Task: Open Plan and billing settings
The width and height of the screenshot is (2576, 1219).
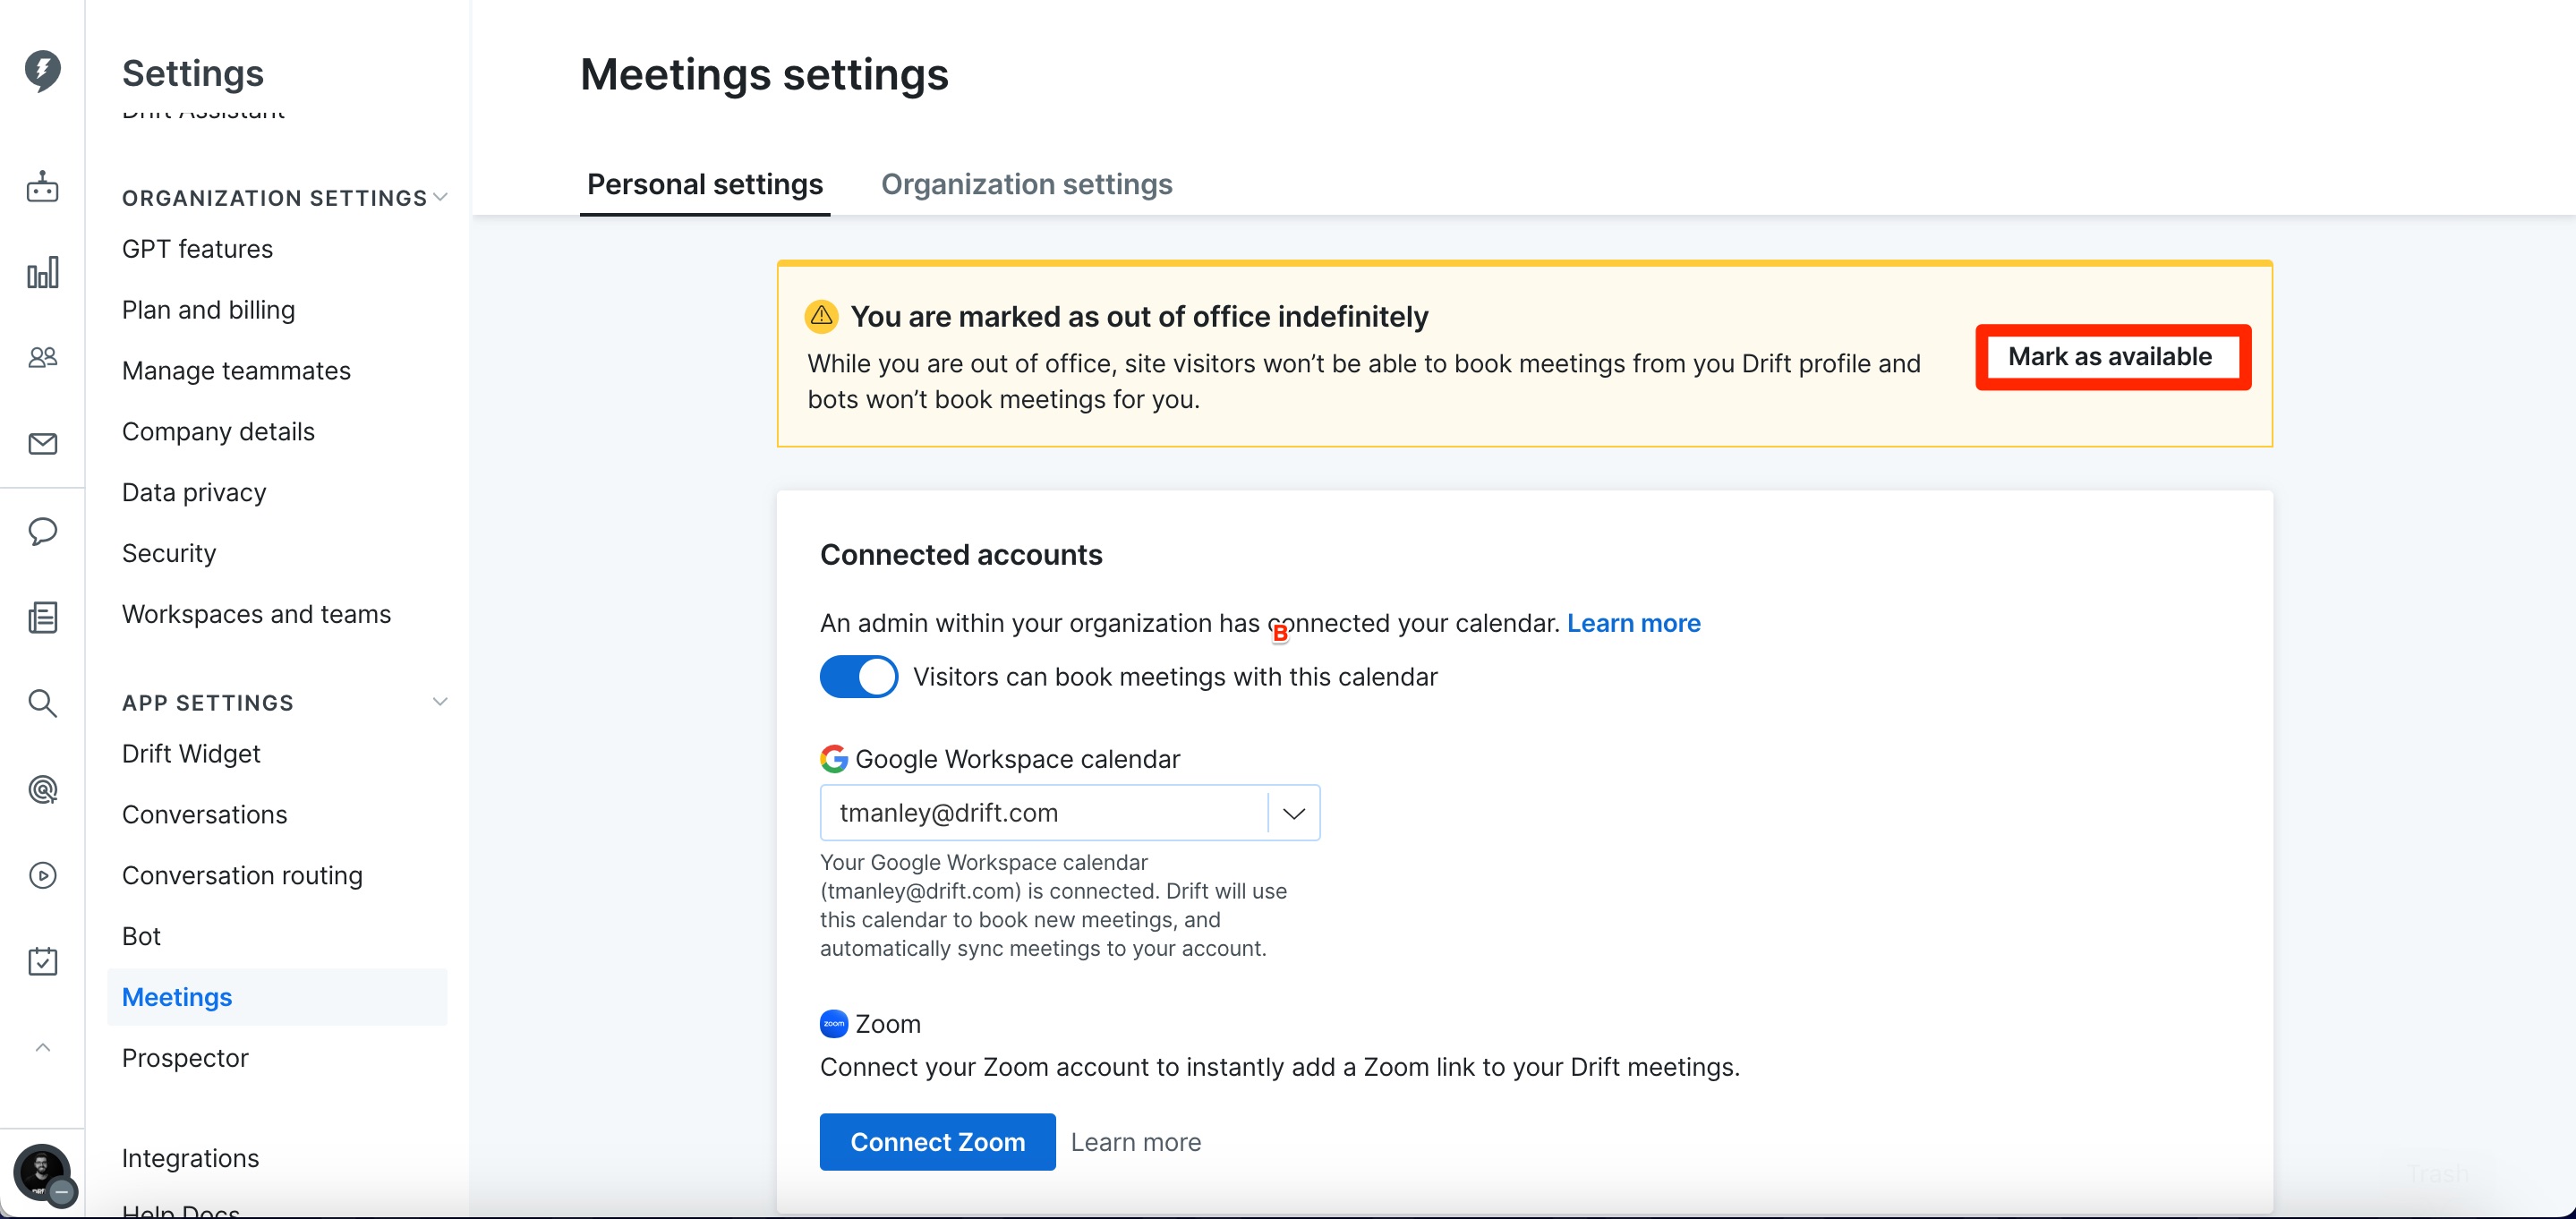Action: point(208,309)
